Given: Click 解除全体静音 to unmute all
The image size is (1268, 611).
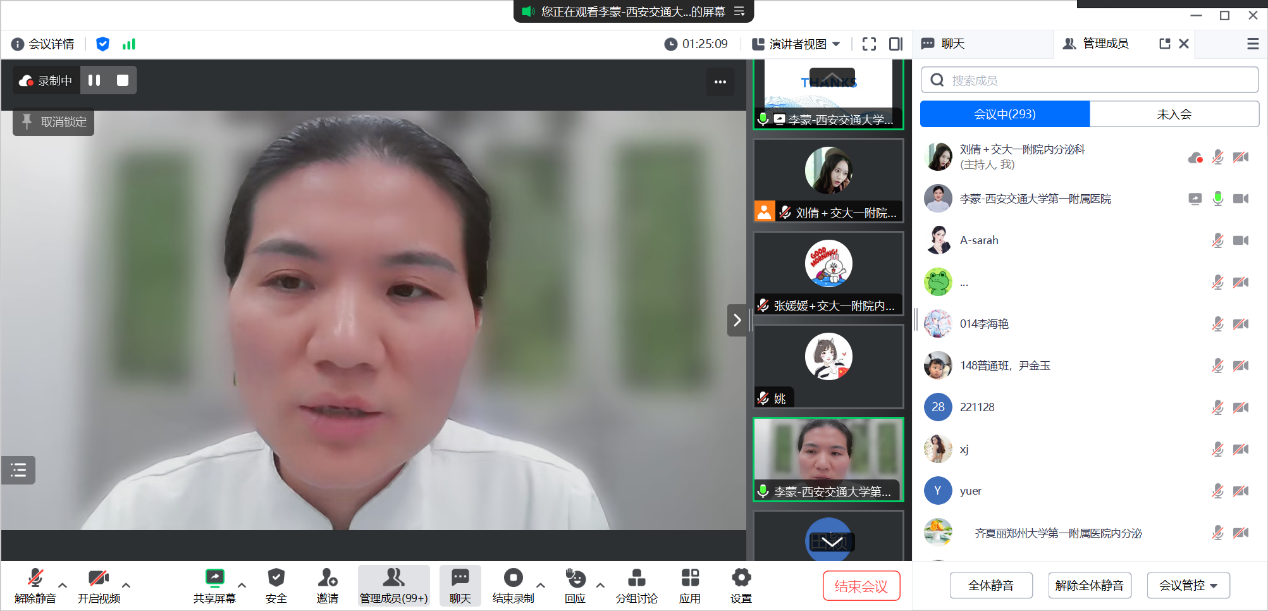Looking at the screenshot, I should click(x=1090, y=585).
